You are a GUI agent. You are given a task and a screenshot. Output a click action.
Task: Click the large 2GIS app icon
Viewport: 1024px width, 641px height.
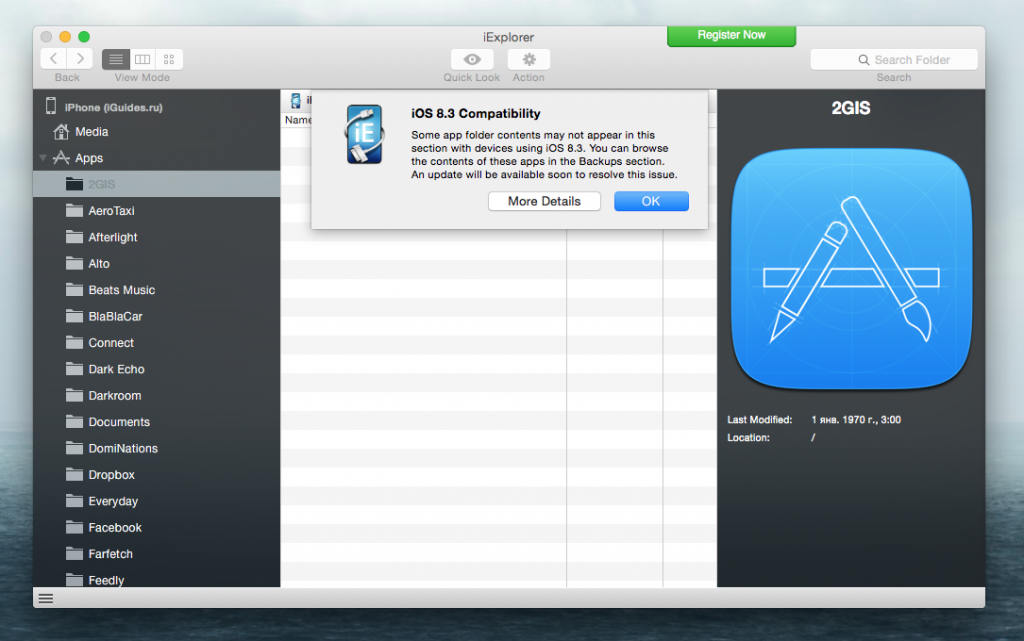851,269
